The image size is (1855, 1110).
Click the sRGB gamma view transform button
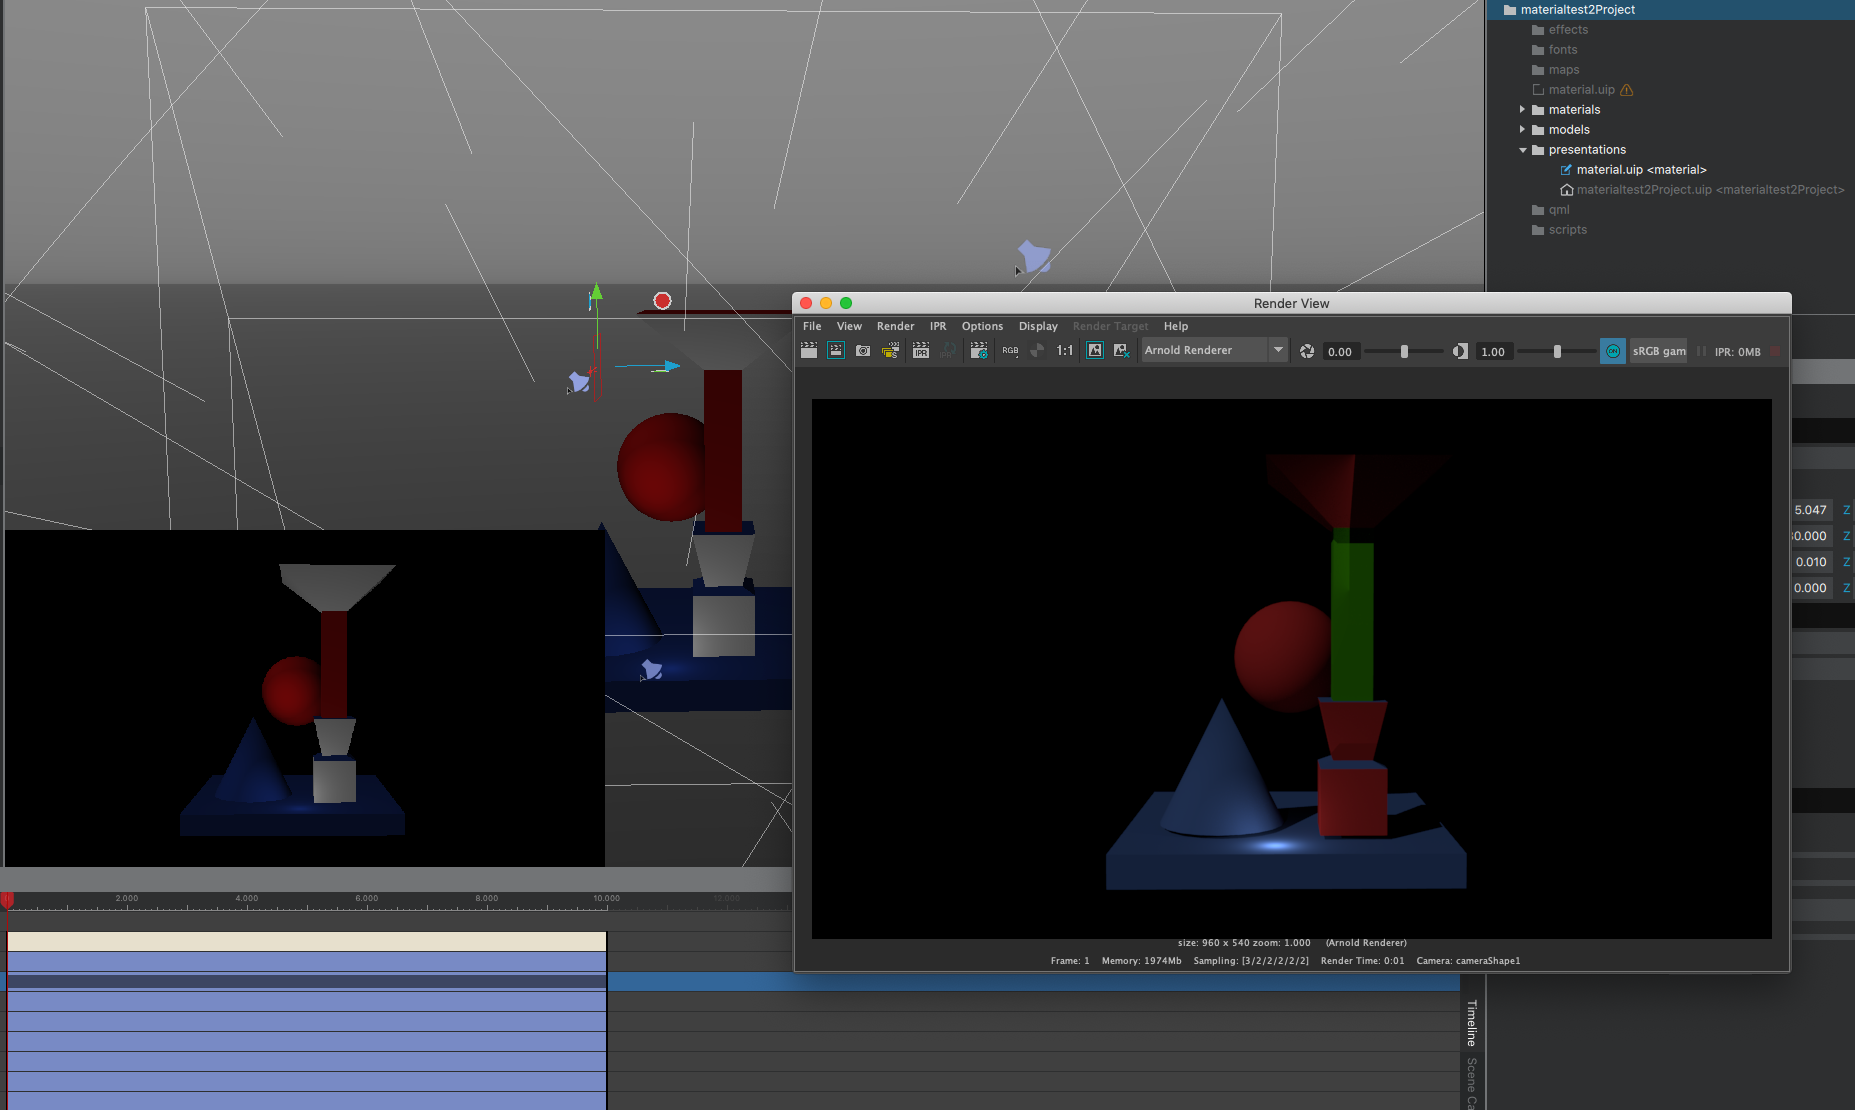pyautogui.click(x=1658, y=351)
